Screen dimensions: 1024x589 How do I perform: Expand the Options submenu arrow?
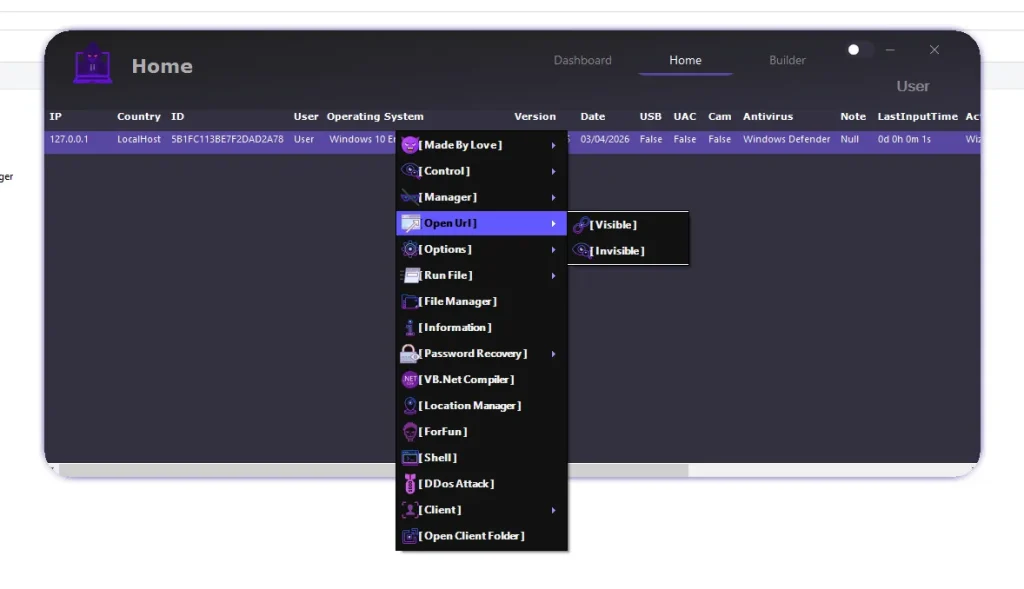coord(553,250)
